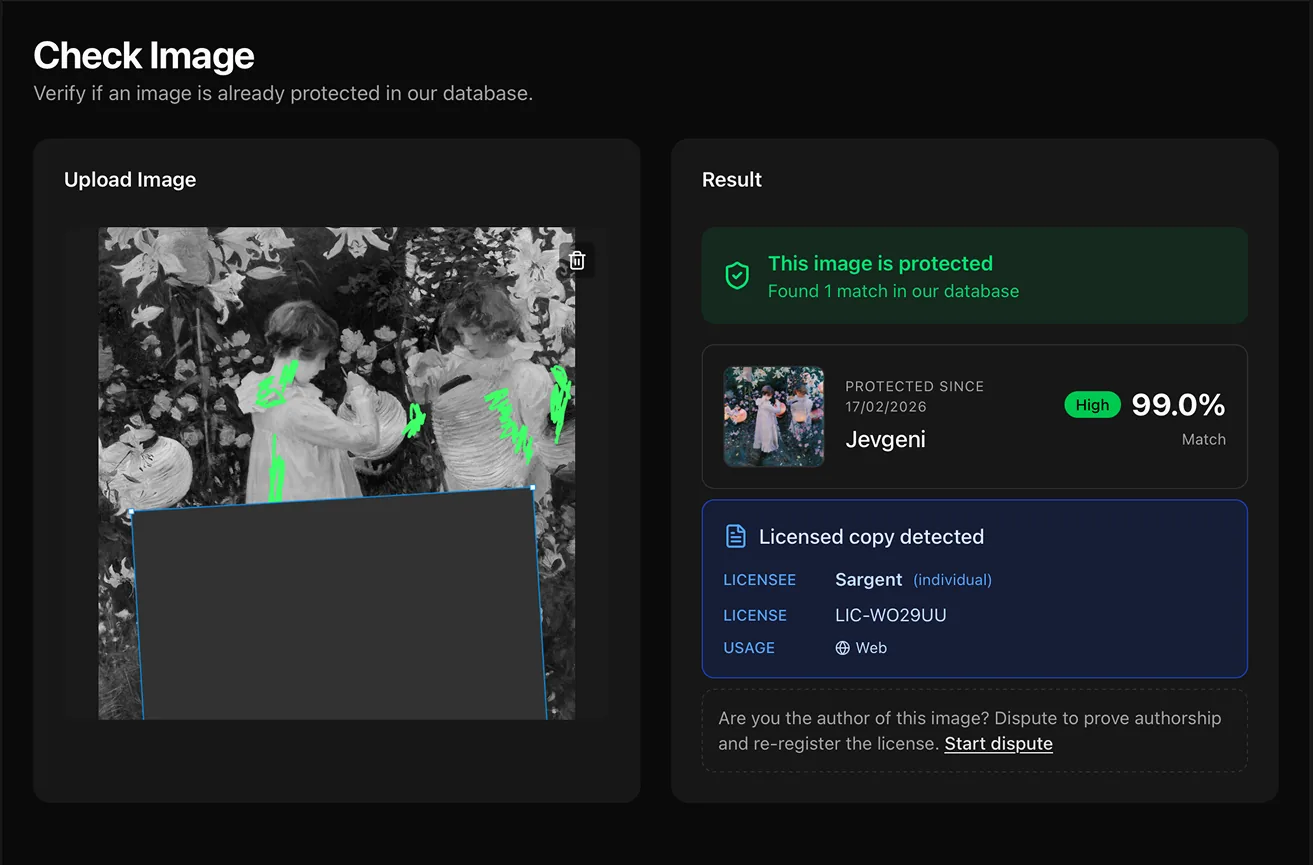Viewport: 1313px width, 865px height.
Task: Delete the uploaded image with the trash icon
Action: (577, 261)
